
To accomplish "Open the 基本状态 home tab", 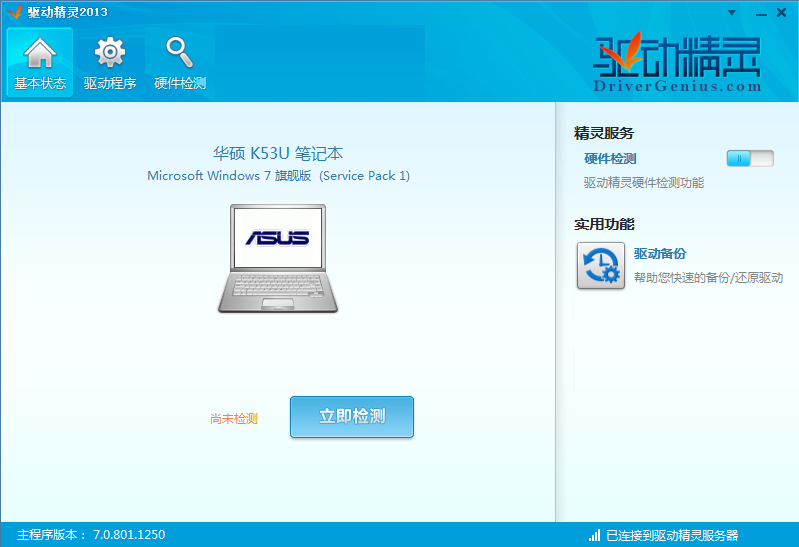I will (x=40, y=63).
